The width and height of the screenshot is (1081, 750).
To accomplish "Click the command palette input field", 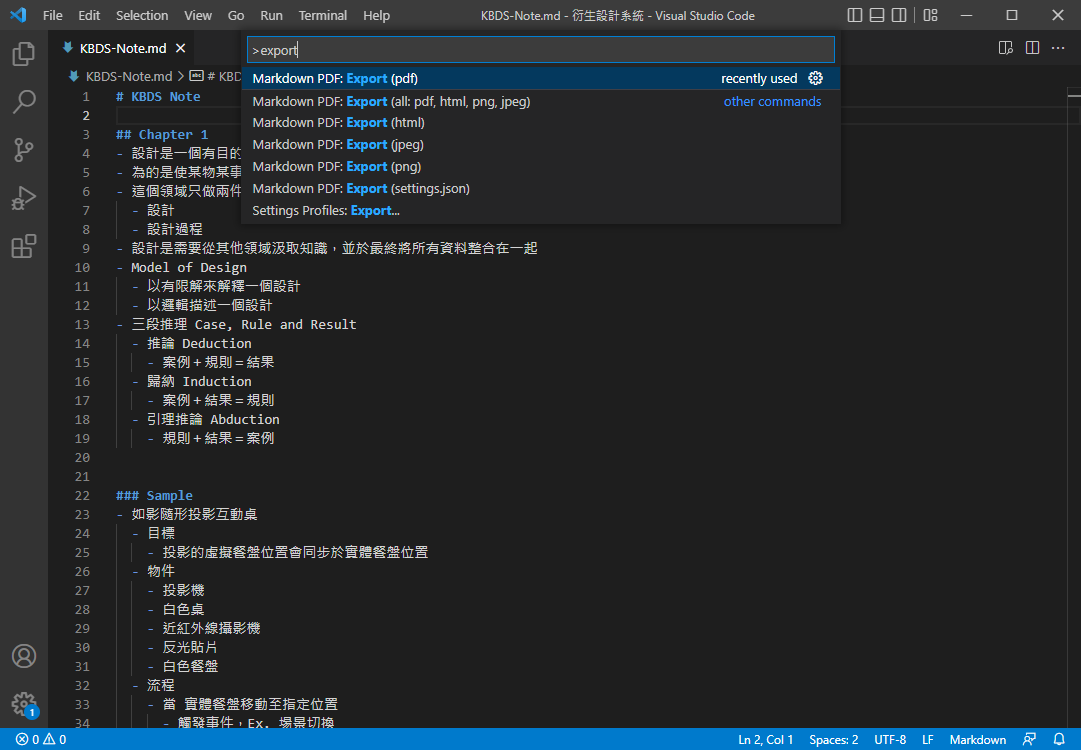I will point(541,50).
